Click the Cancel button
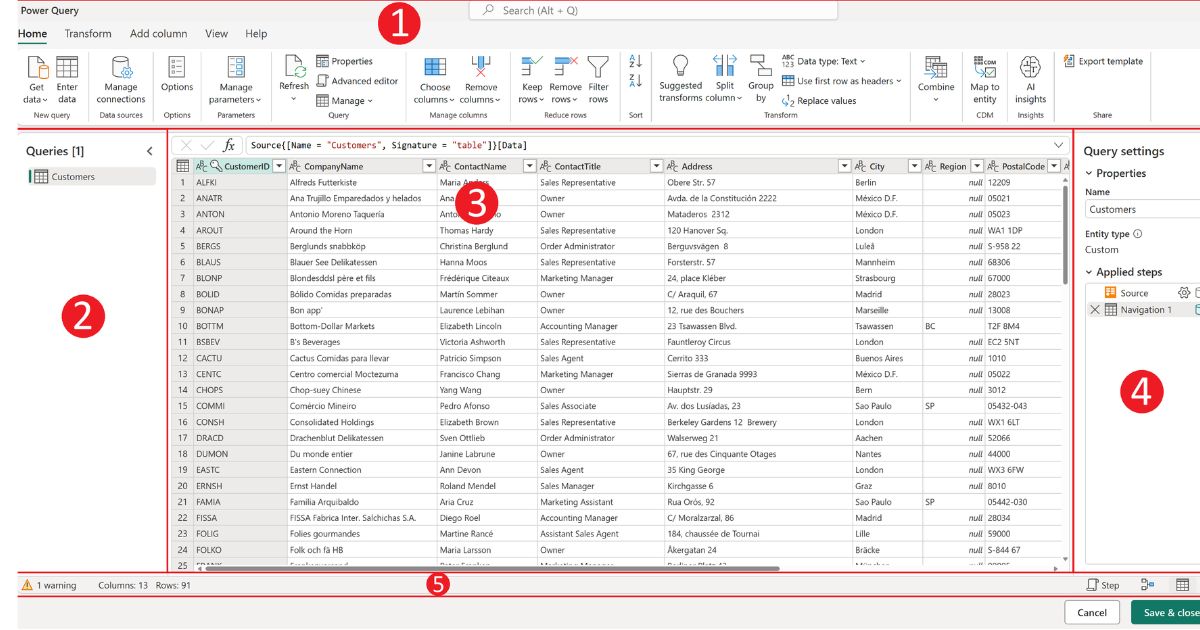The width and height of the screenshot is (1200, 630). (x=1092, y=613)
